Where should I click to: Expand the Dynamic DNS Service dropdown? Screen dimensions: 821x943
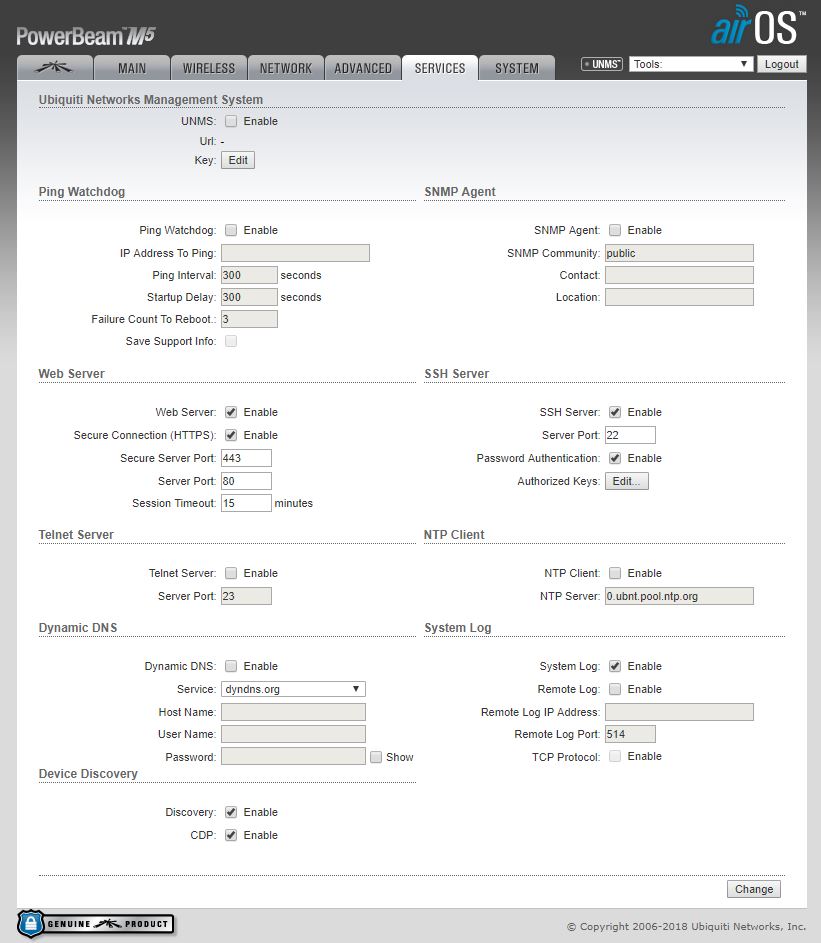coord(293,689)
